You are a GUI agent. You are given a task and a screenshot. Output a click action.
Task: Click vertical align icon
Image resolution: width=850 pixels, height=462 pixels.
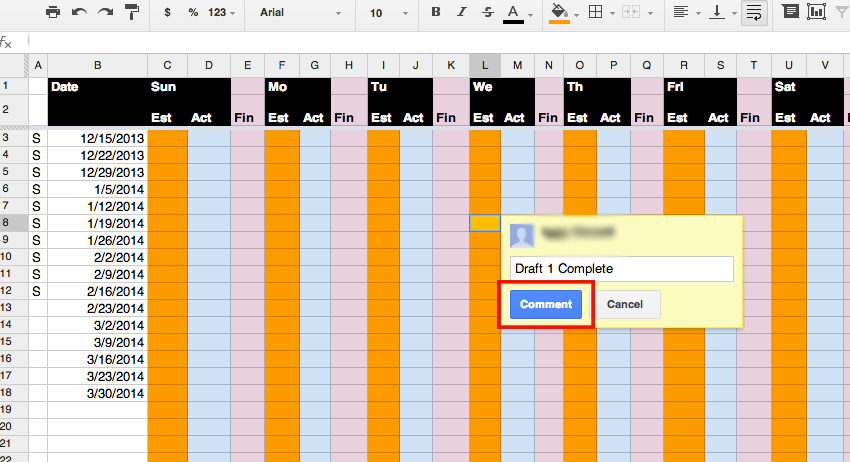click(x=717, y=12)
